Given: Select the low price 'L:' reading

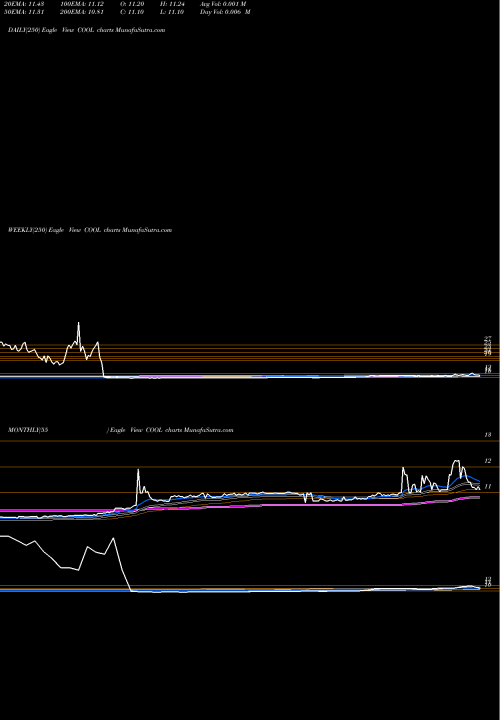Looking at the screenshot, I should (172, 12).
